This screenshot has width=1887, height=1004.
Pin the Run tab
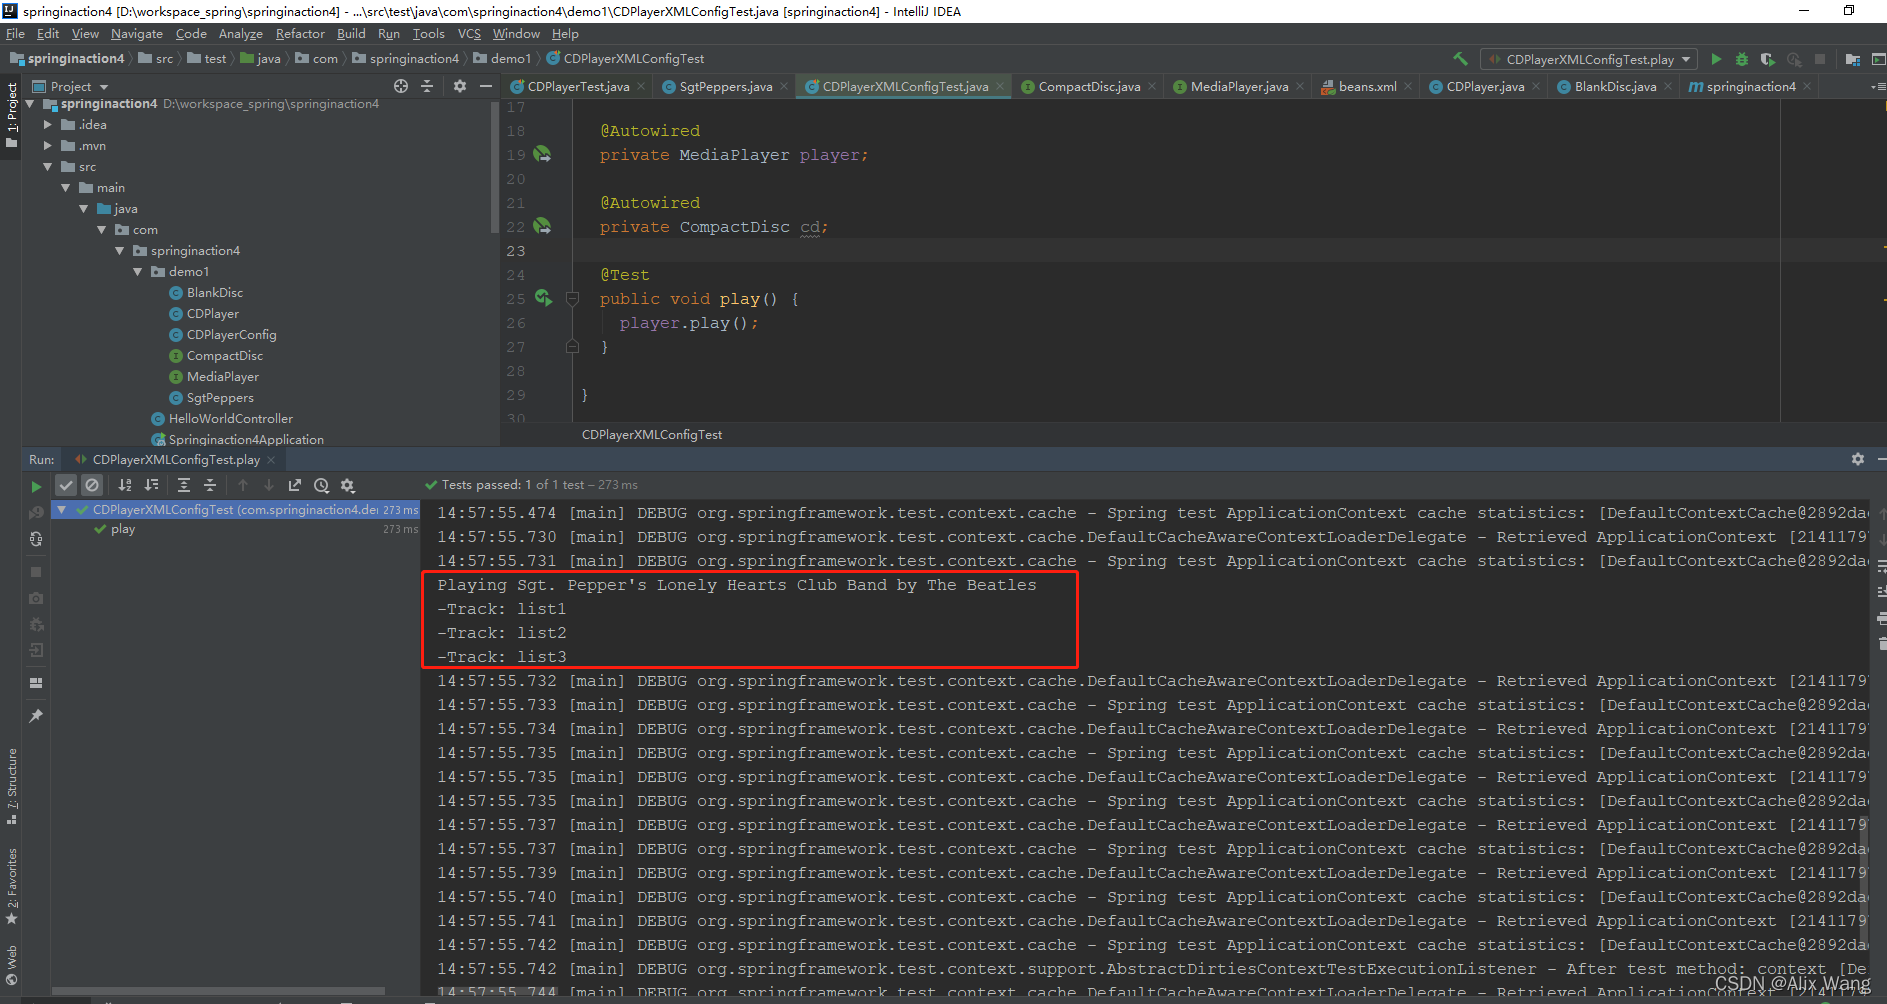point(36,716)
